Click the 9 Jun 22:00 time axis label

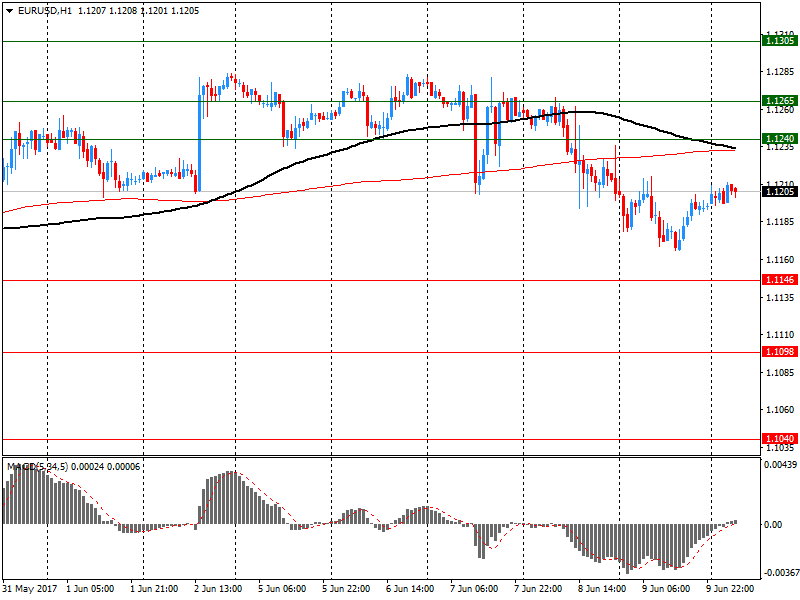pyautogui.click(x=730, y=589)
